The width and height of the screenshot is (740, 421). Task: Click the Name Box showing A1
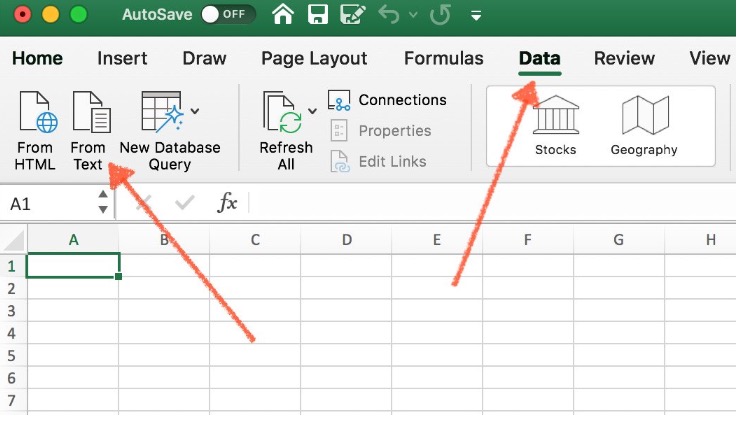[x=49, y=204]
